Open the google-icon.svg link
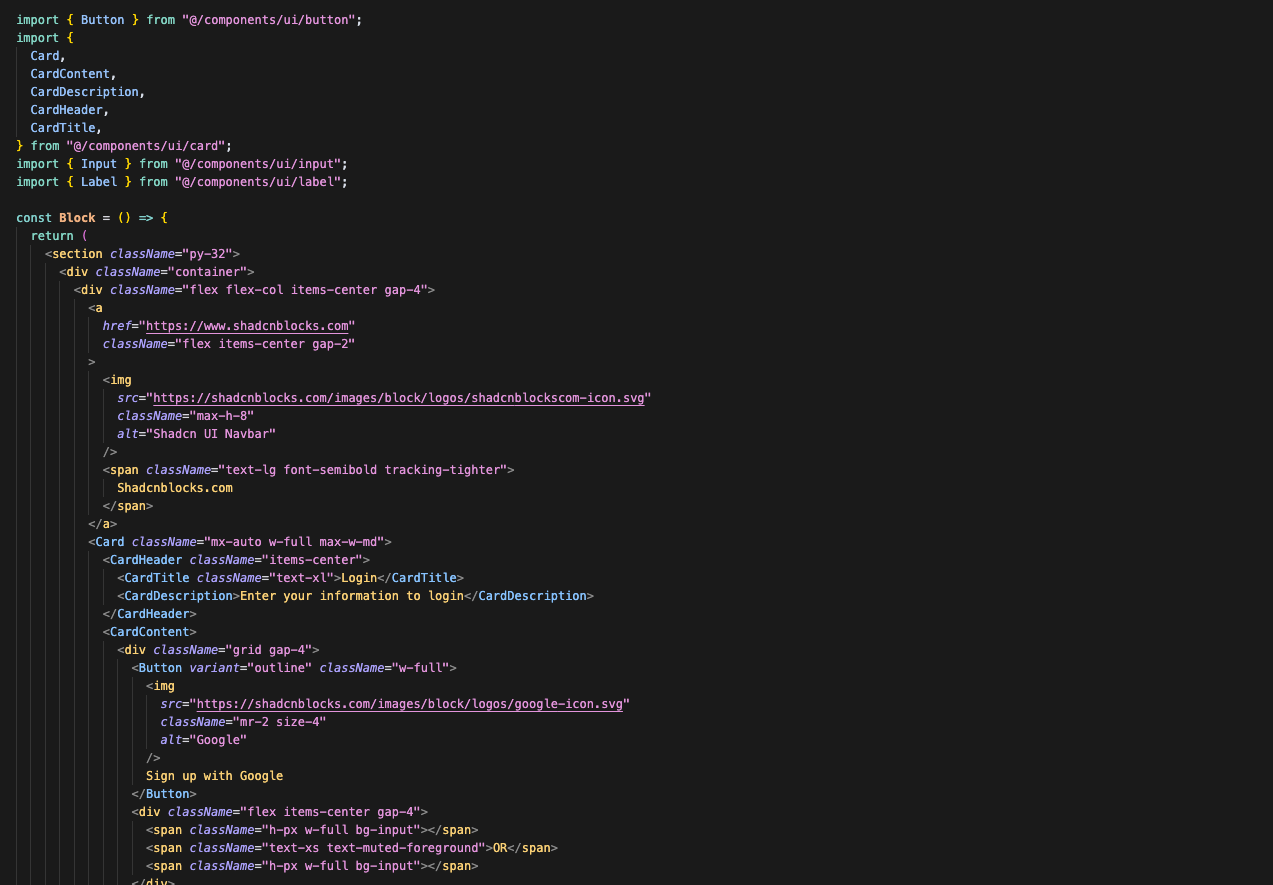Screen dimensions: 1273x885 point(410,703)
